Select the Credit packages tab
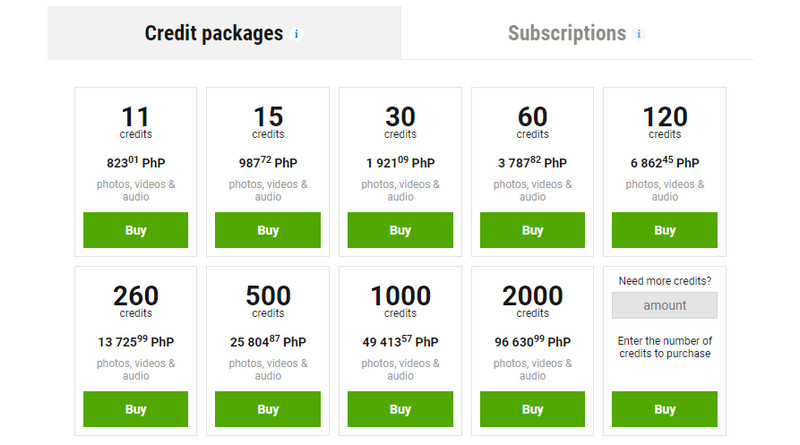 pos(214,33)
